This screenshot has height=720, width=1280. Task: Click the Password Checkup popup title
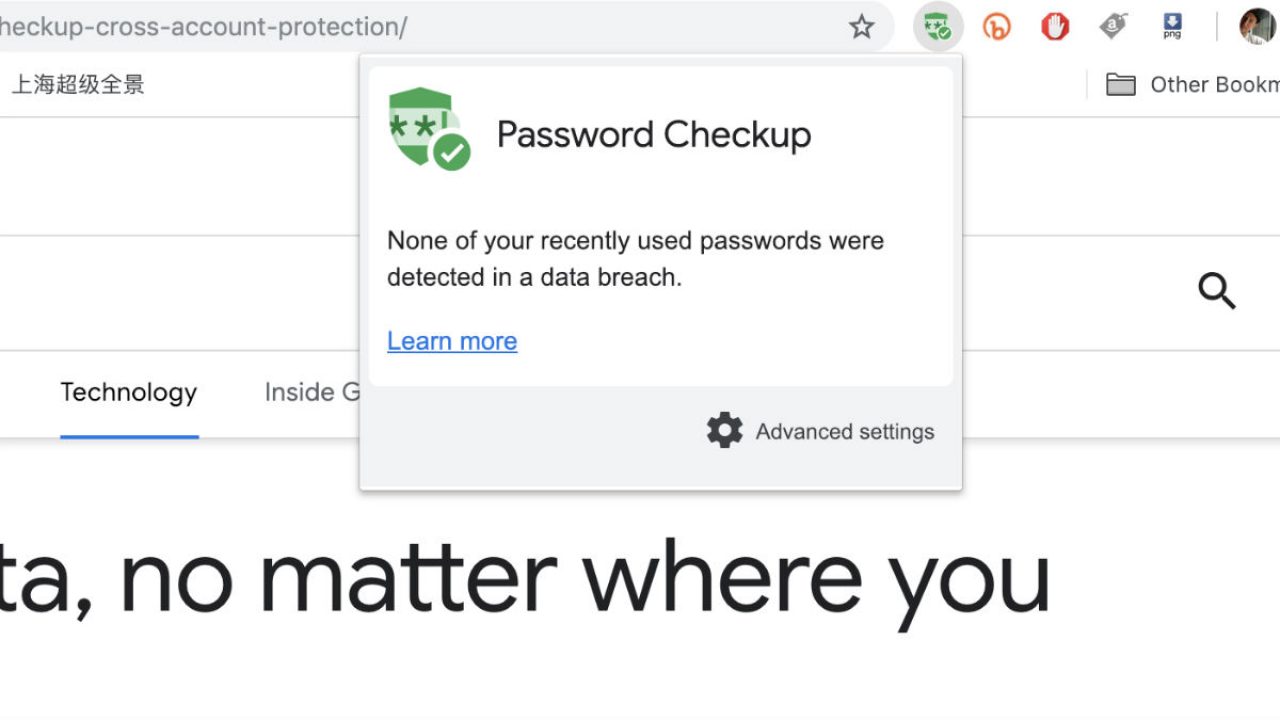pos(654,135)
